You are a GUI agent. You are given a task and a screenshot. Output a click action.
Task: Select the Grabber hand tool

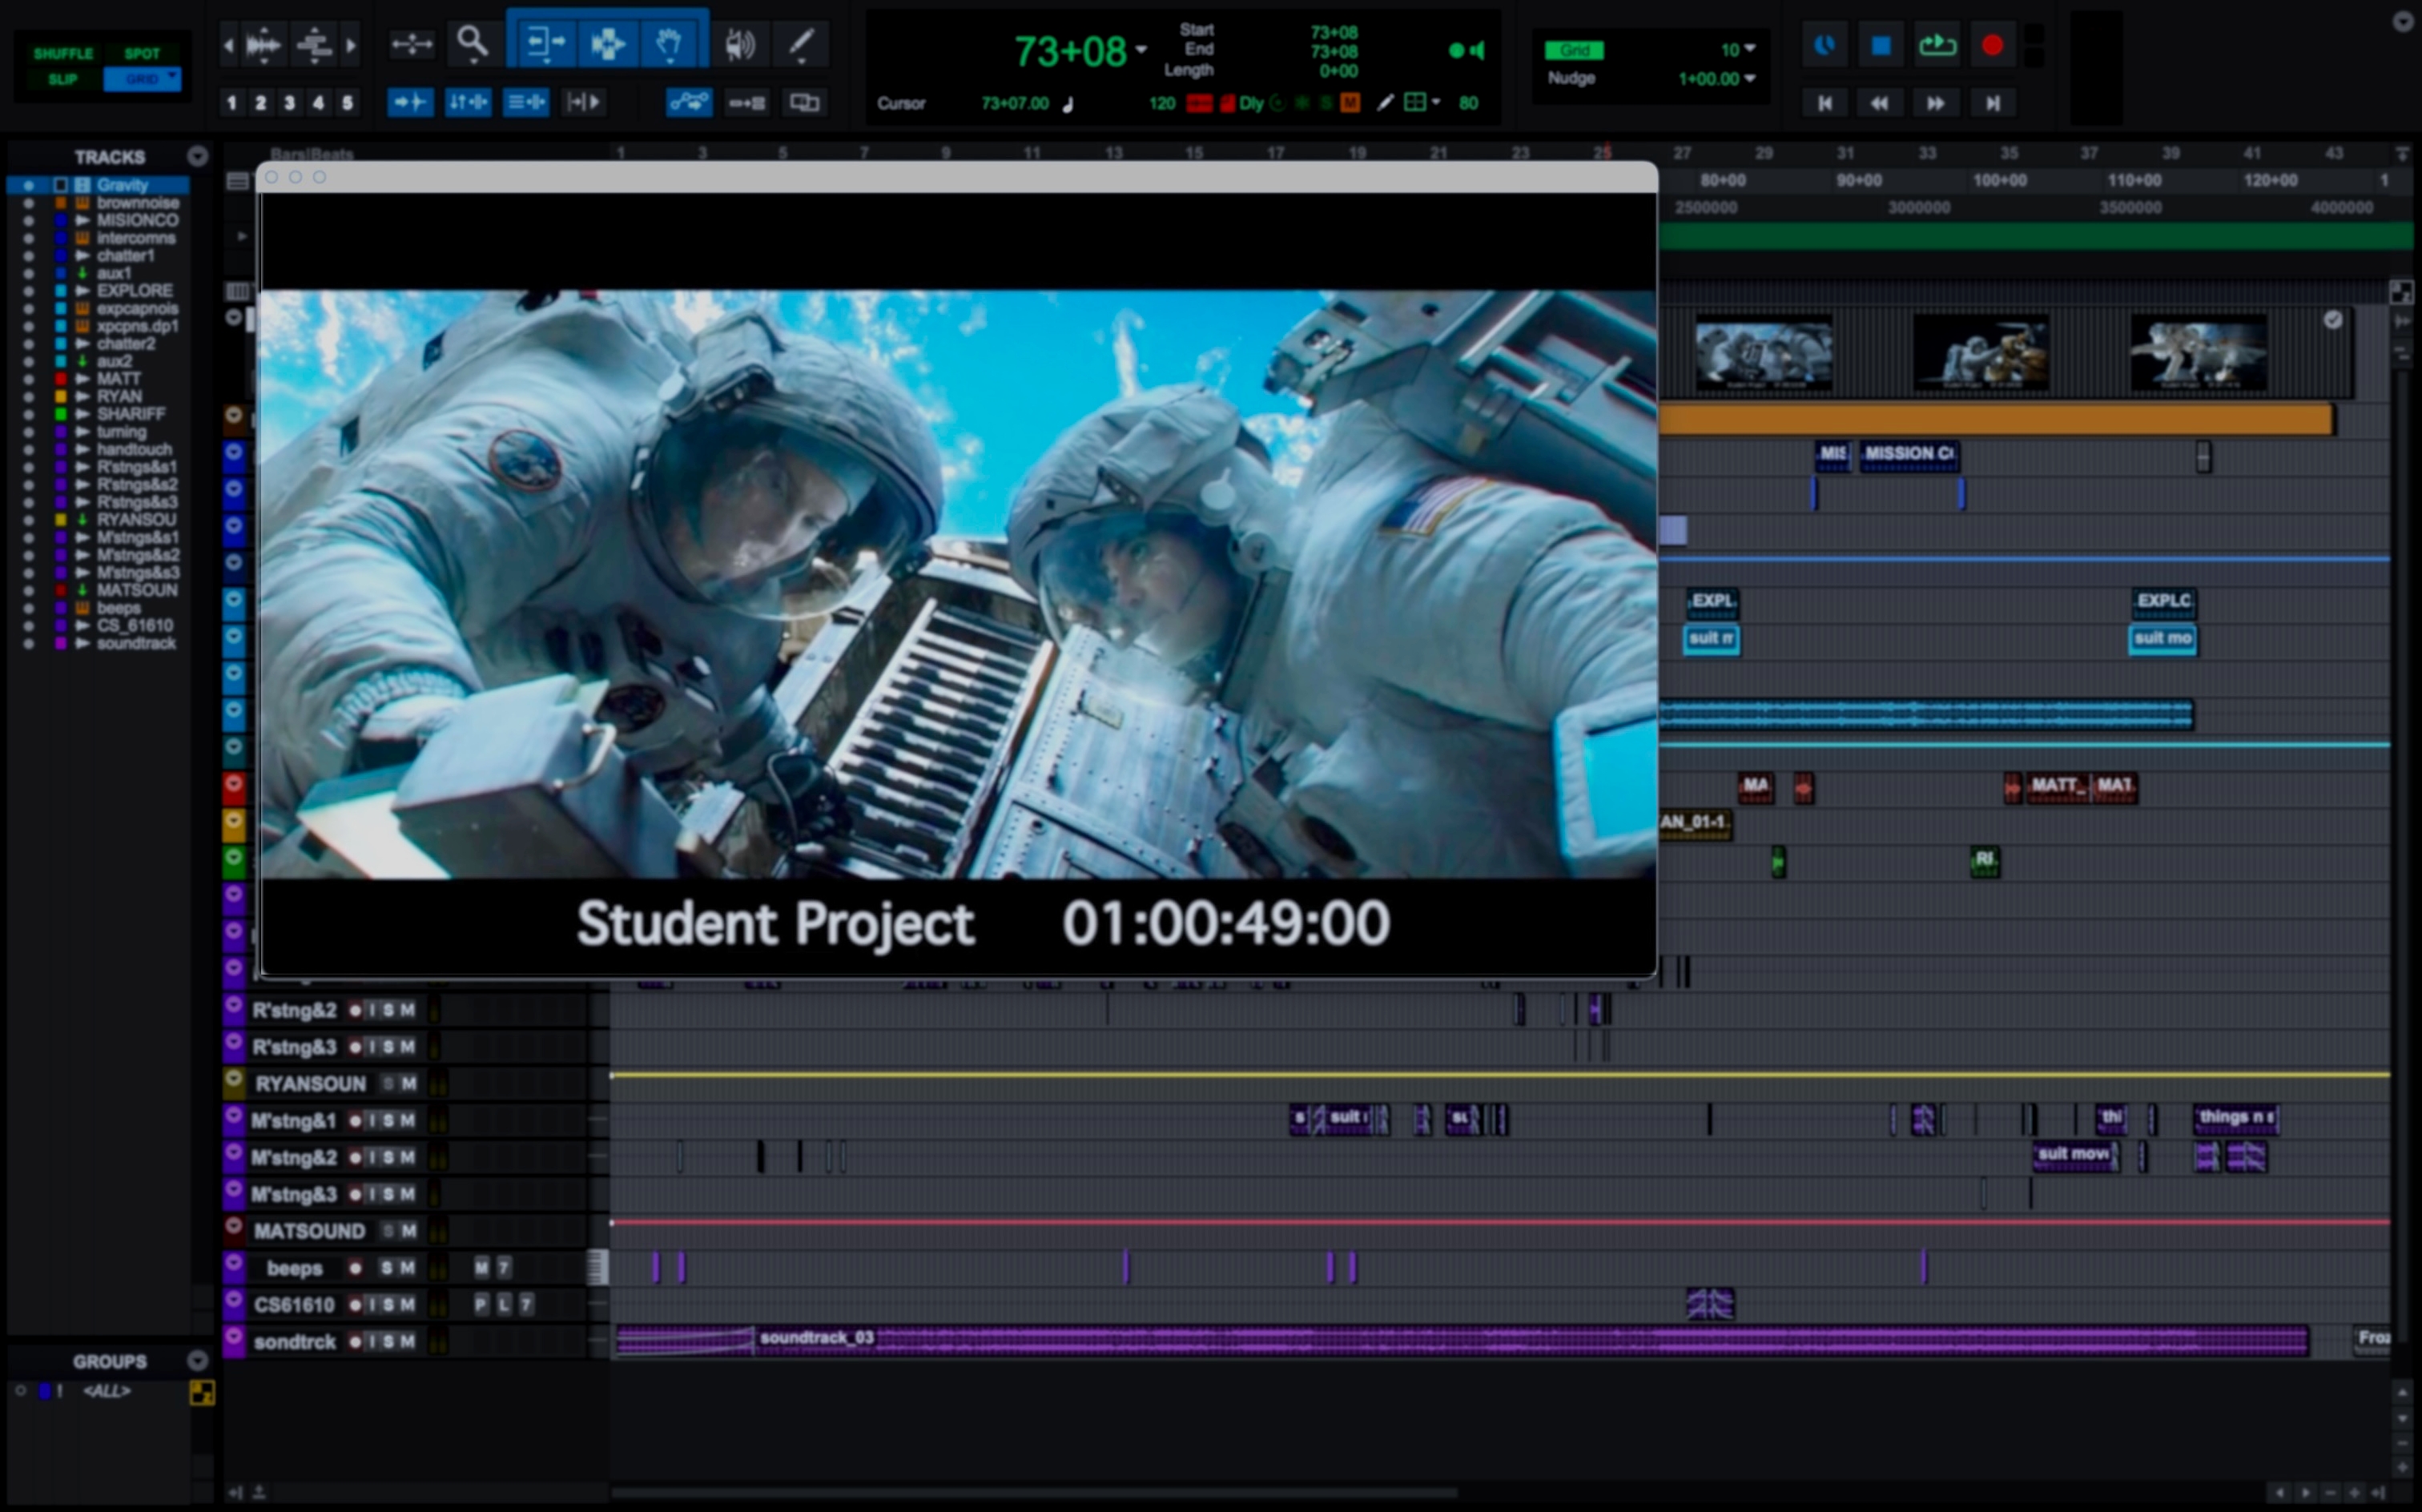point(669,43)
